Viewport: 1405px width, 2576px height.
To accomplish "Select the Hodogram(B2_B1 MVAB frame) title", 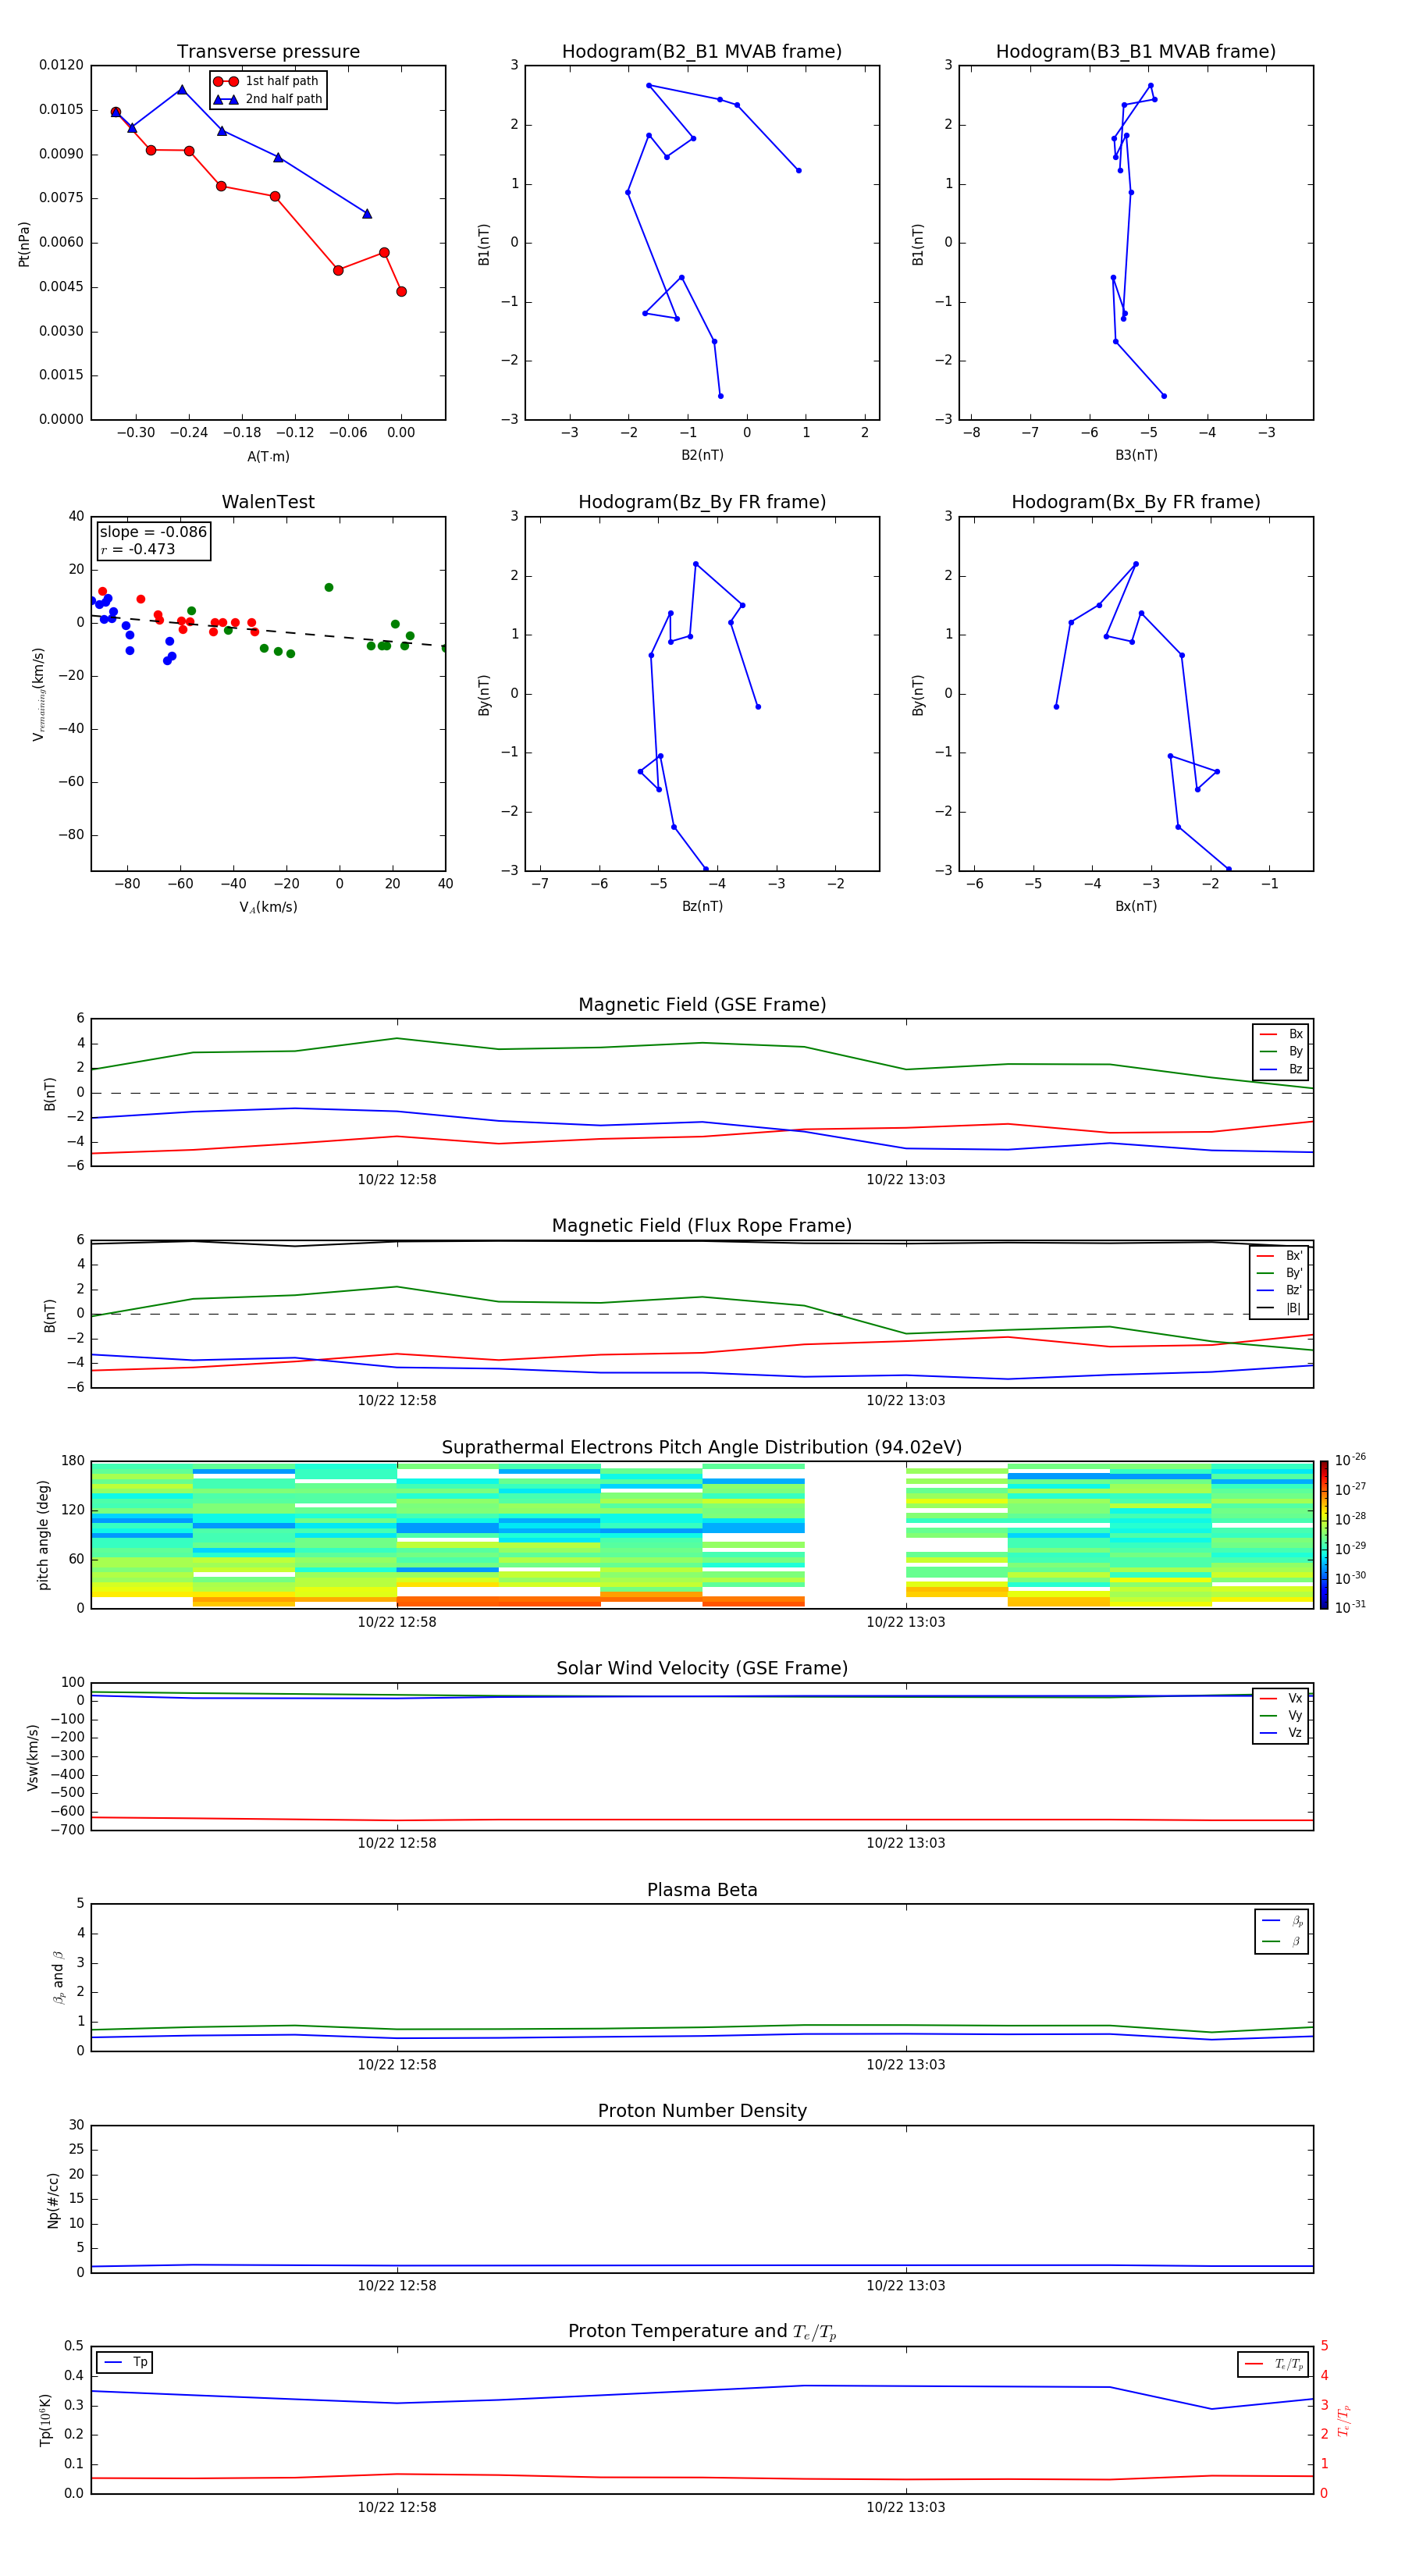I will [x=701, y=52].
